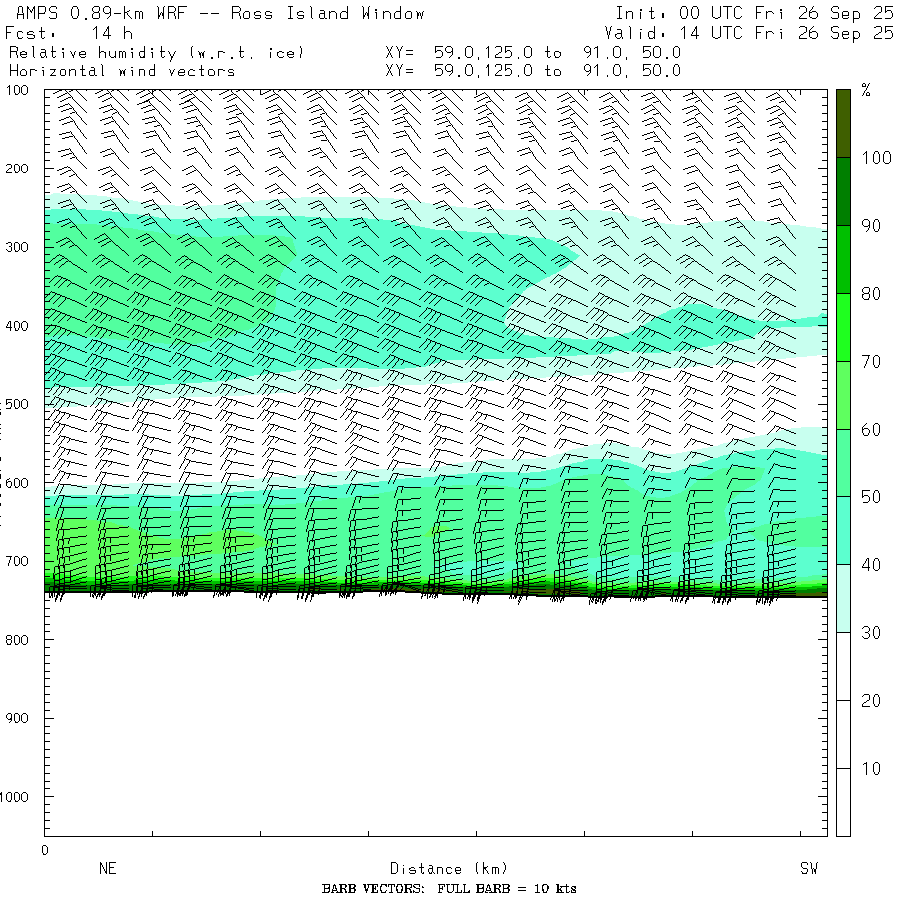
Task: Click the 0 origin label on distance axis
Action: coord(44,850)
